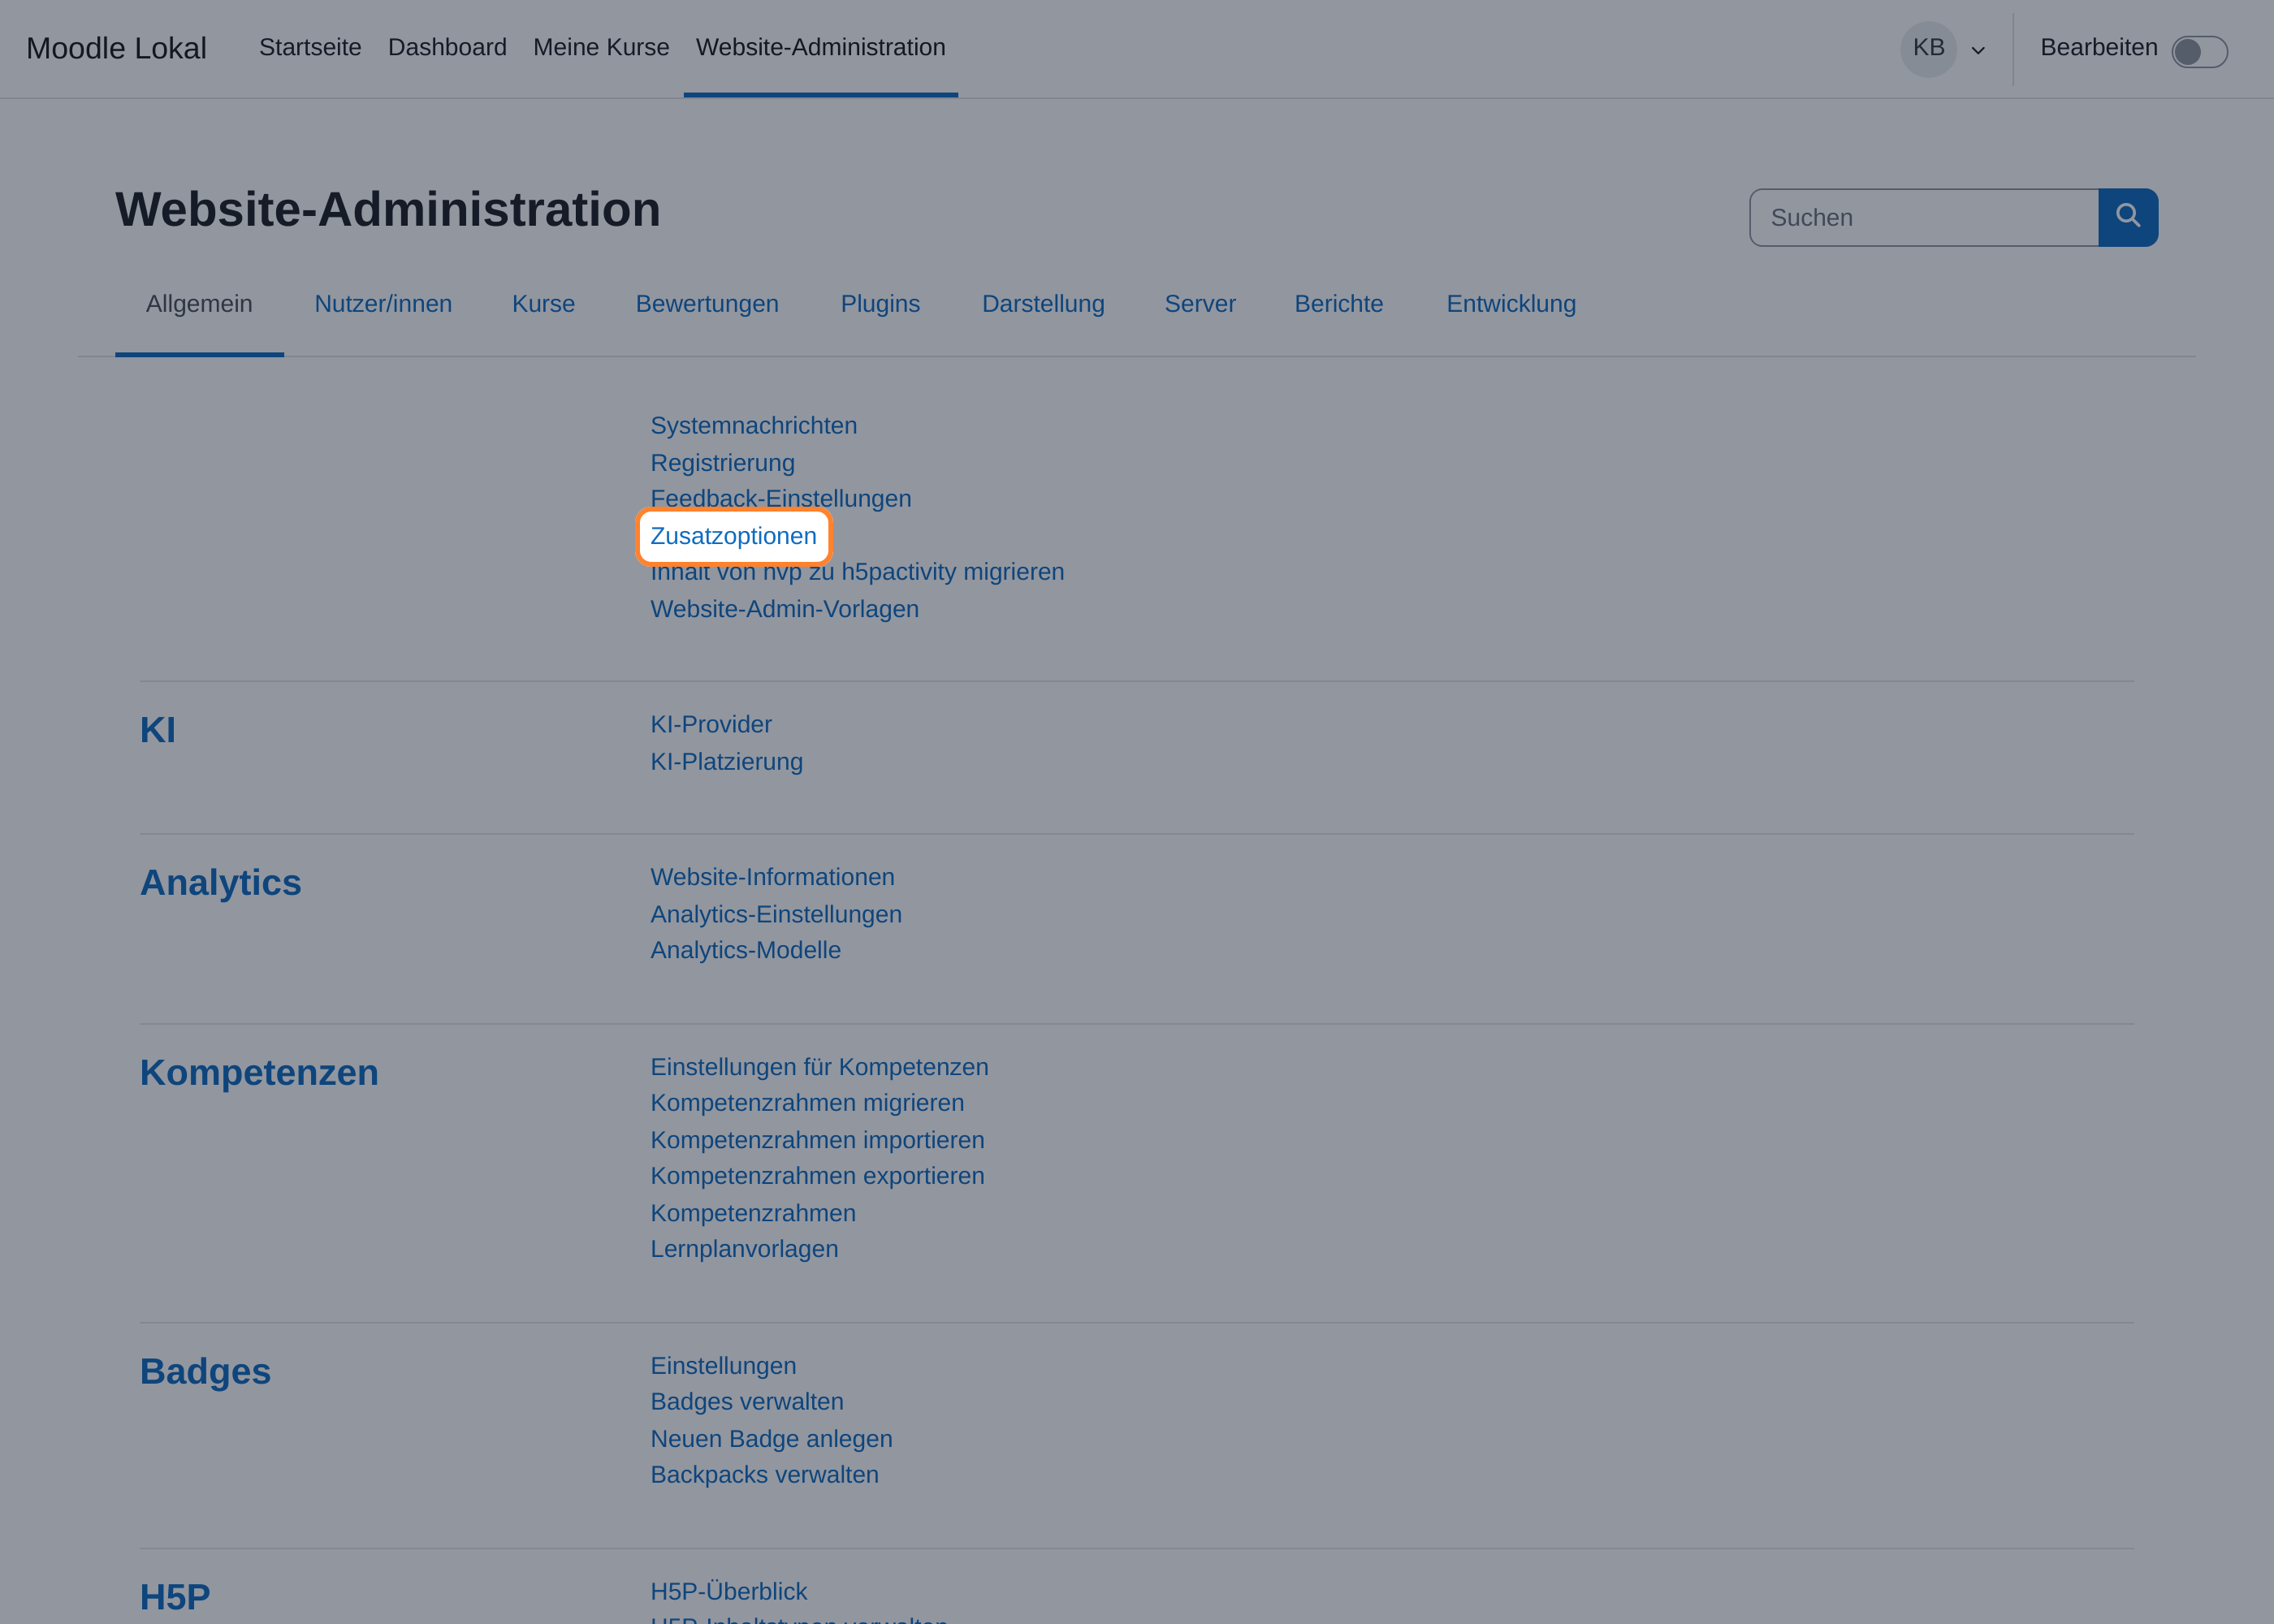The image size is (2274, 1624).
Task: Focus the Suchen search field
Action: (1924, 217)
